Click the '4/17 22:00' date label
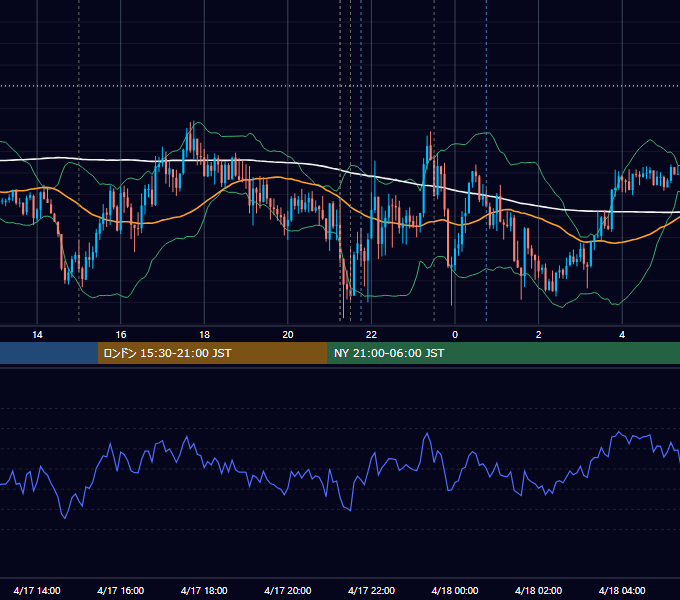 pyautogui.click(x=371, y=590)
